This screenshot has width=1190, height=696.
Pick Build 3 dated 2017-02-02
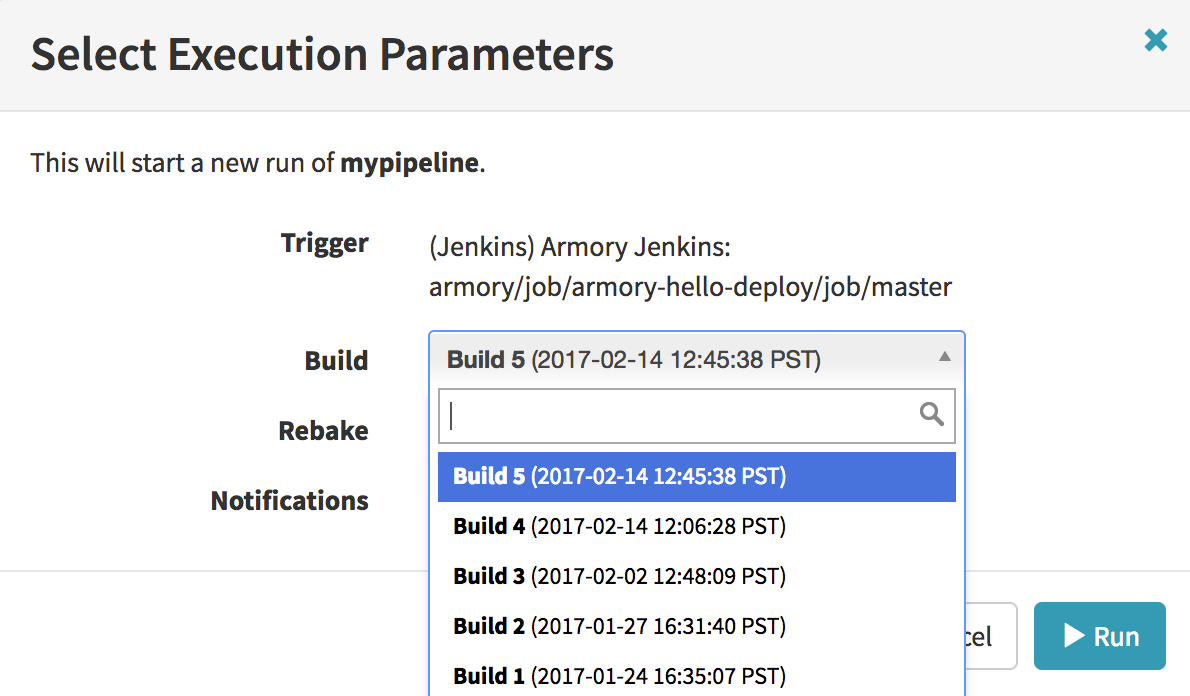[619, 576]
